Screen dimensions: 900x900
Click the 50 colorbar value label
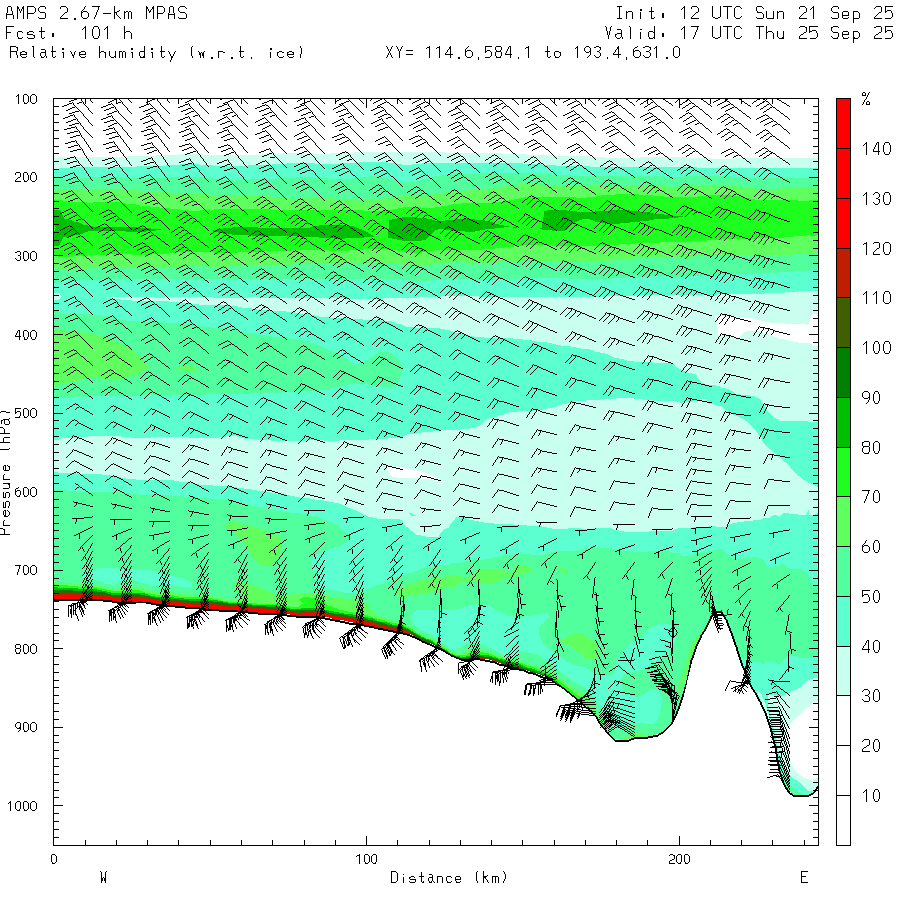871,597
